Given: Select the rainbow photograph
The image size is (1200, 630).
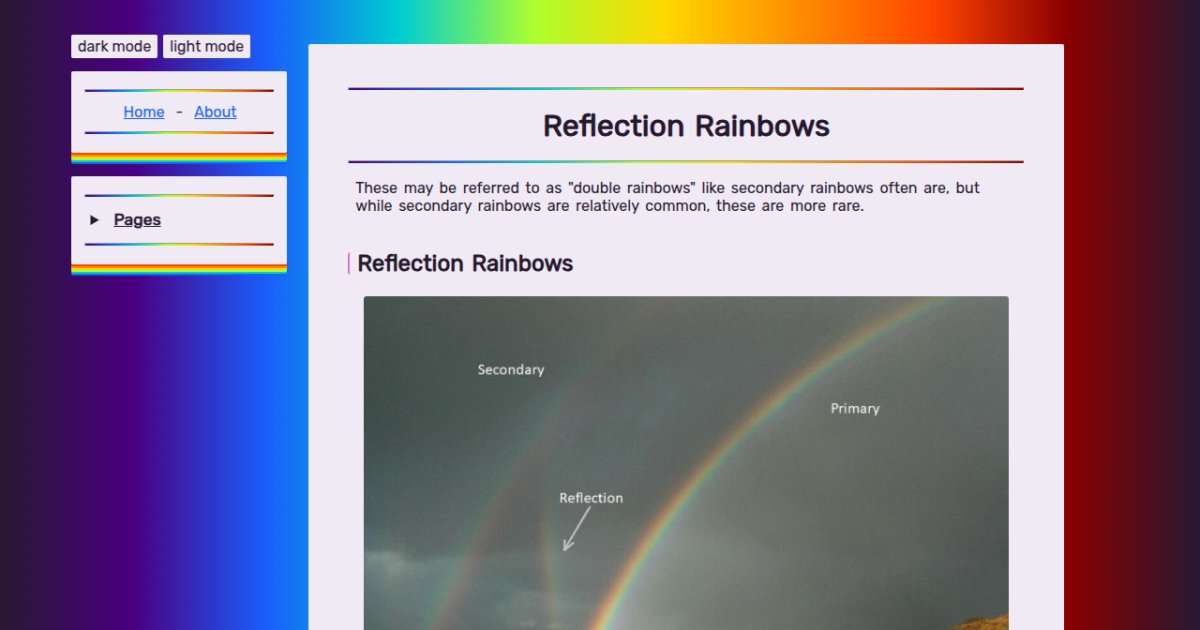Looking at the screenshot, I should [686, 460].
